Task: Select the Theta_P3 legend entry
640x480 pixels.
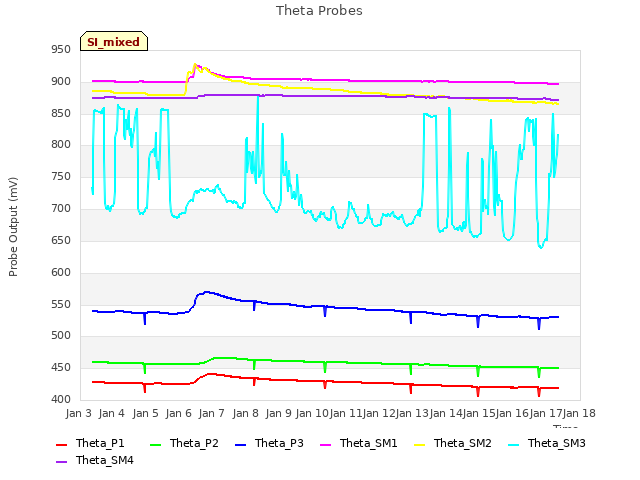Action: click(x=269, y=443)
